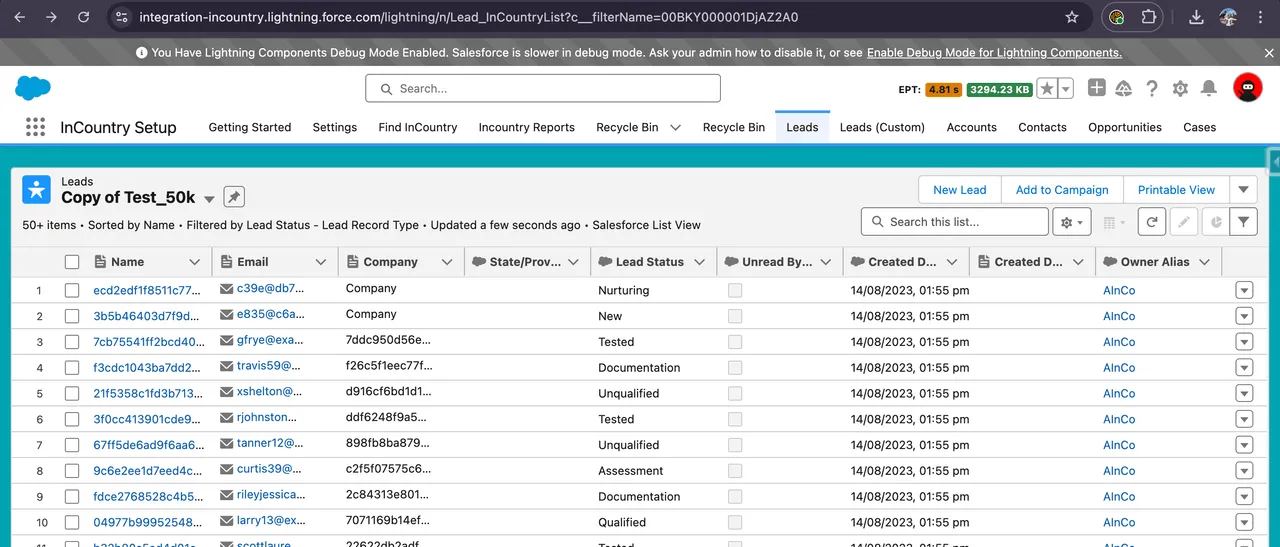
Task: Show the list view filters panel
Action: [1243, 222]
